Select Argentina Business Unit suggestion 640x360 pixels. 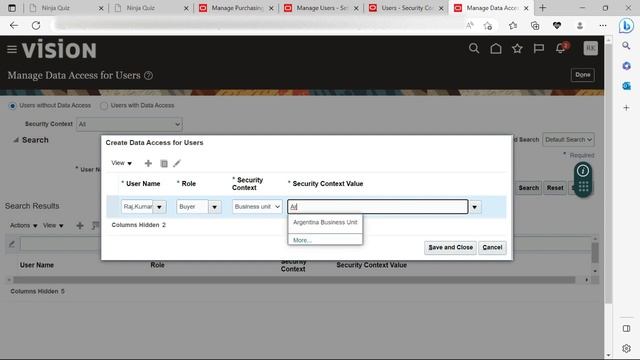click(x=325, y=222)
